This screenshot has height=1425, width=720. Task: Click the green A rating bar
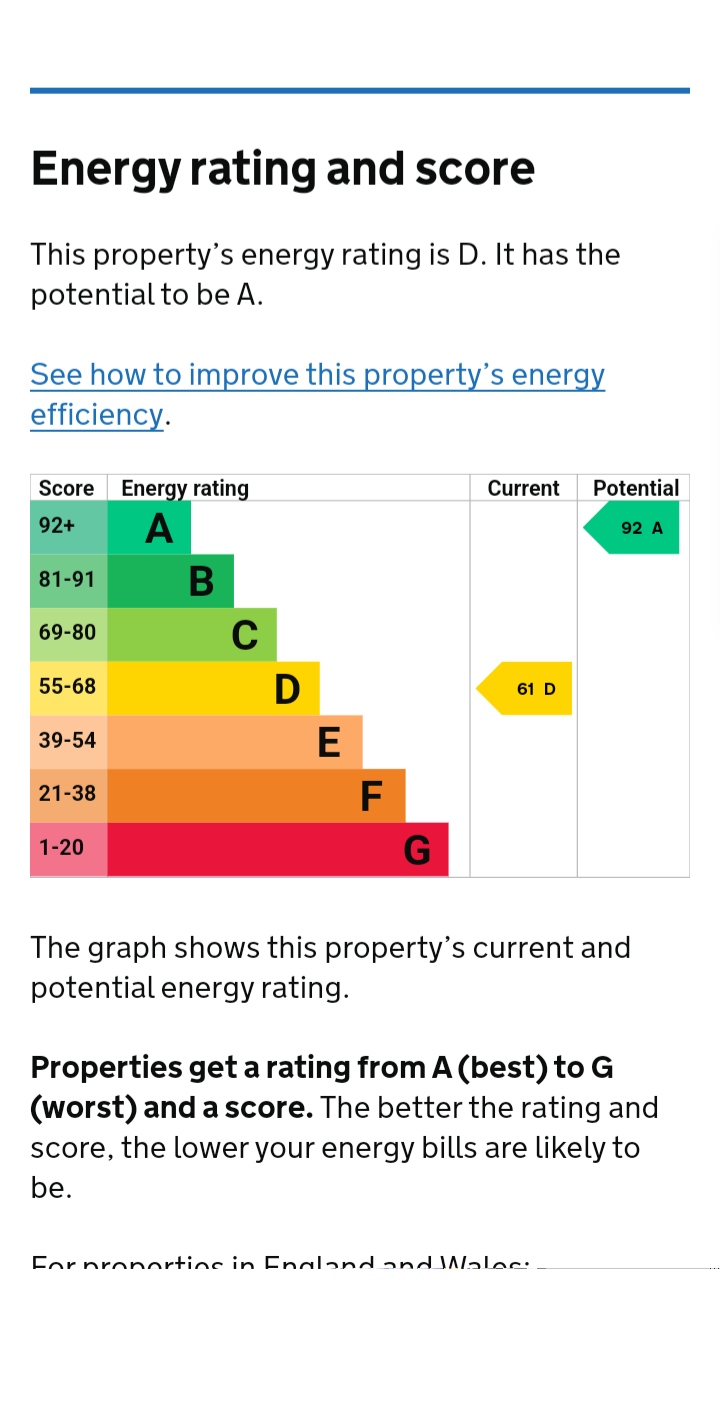[x=149, y=528]
